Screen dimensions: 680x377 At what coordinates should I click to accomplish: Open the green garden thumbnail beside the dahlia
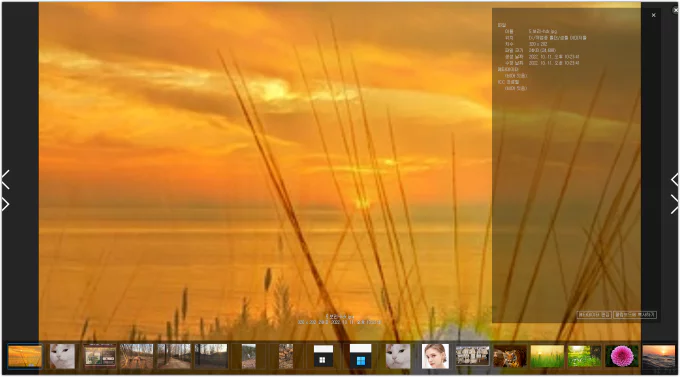pos(585,356)
